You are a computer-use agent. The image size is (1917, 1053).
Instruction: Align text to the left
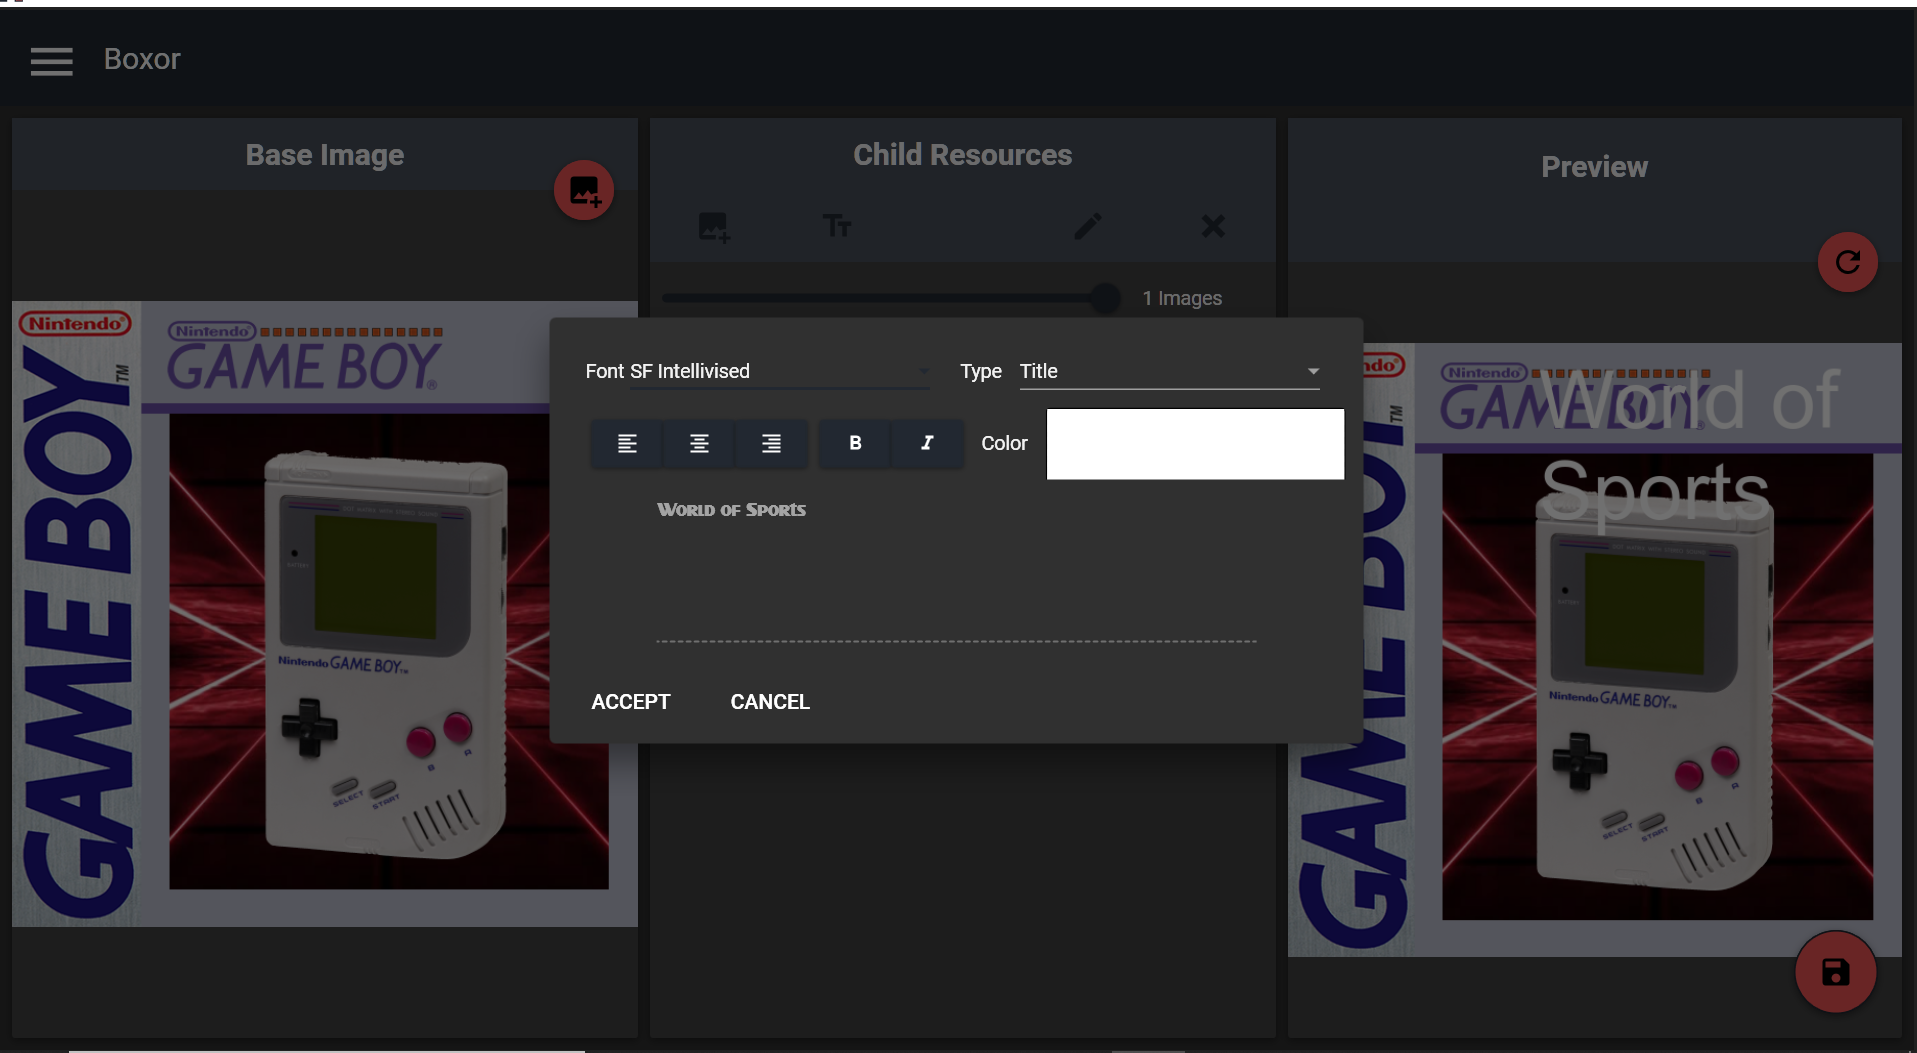627,443
